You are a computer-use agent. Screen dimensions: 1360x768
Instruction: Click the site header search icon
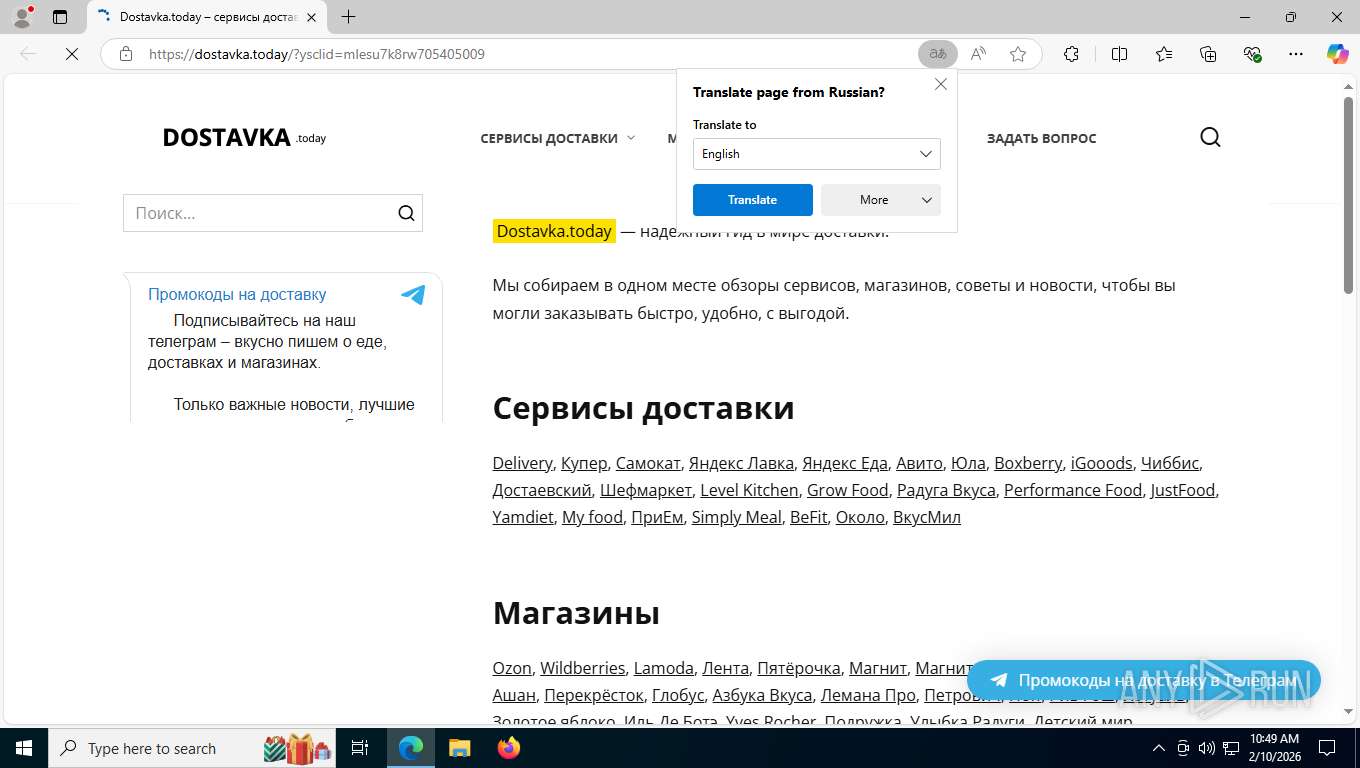(x=1210, y=138)
